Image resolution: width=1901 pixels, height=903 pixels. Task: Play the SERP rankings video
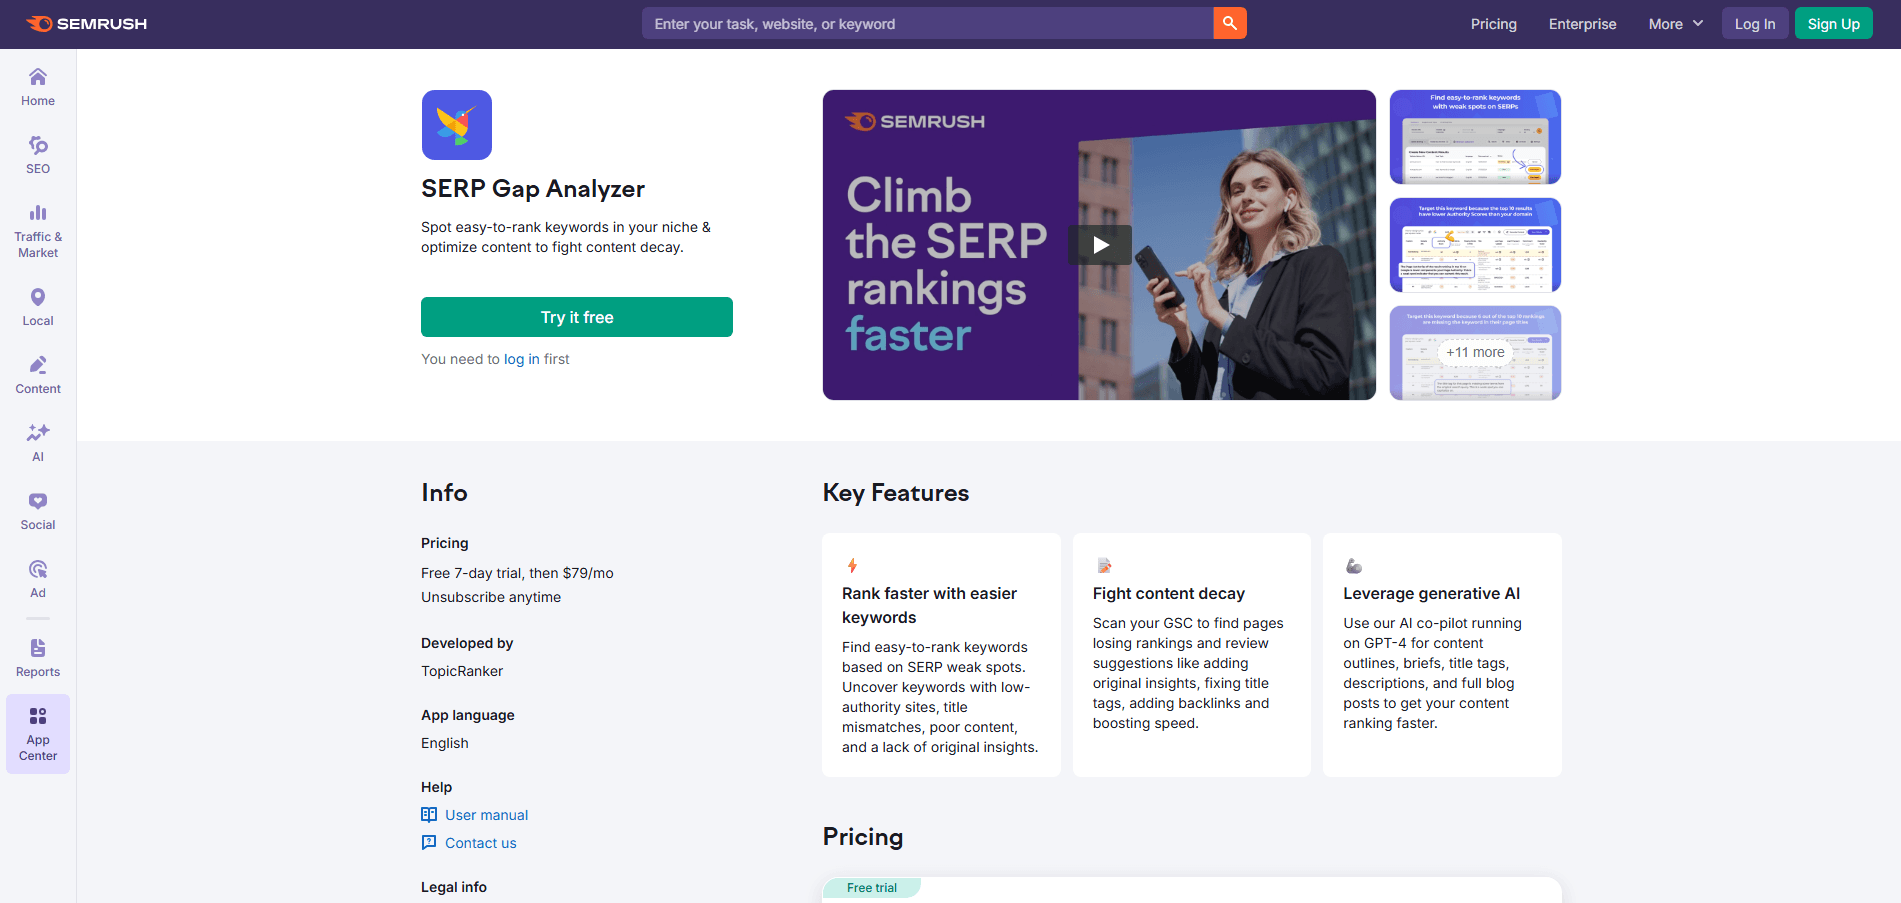pyautogui.click(x=1099, y=244)
